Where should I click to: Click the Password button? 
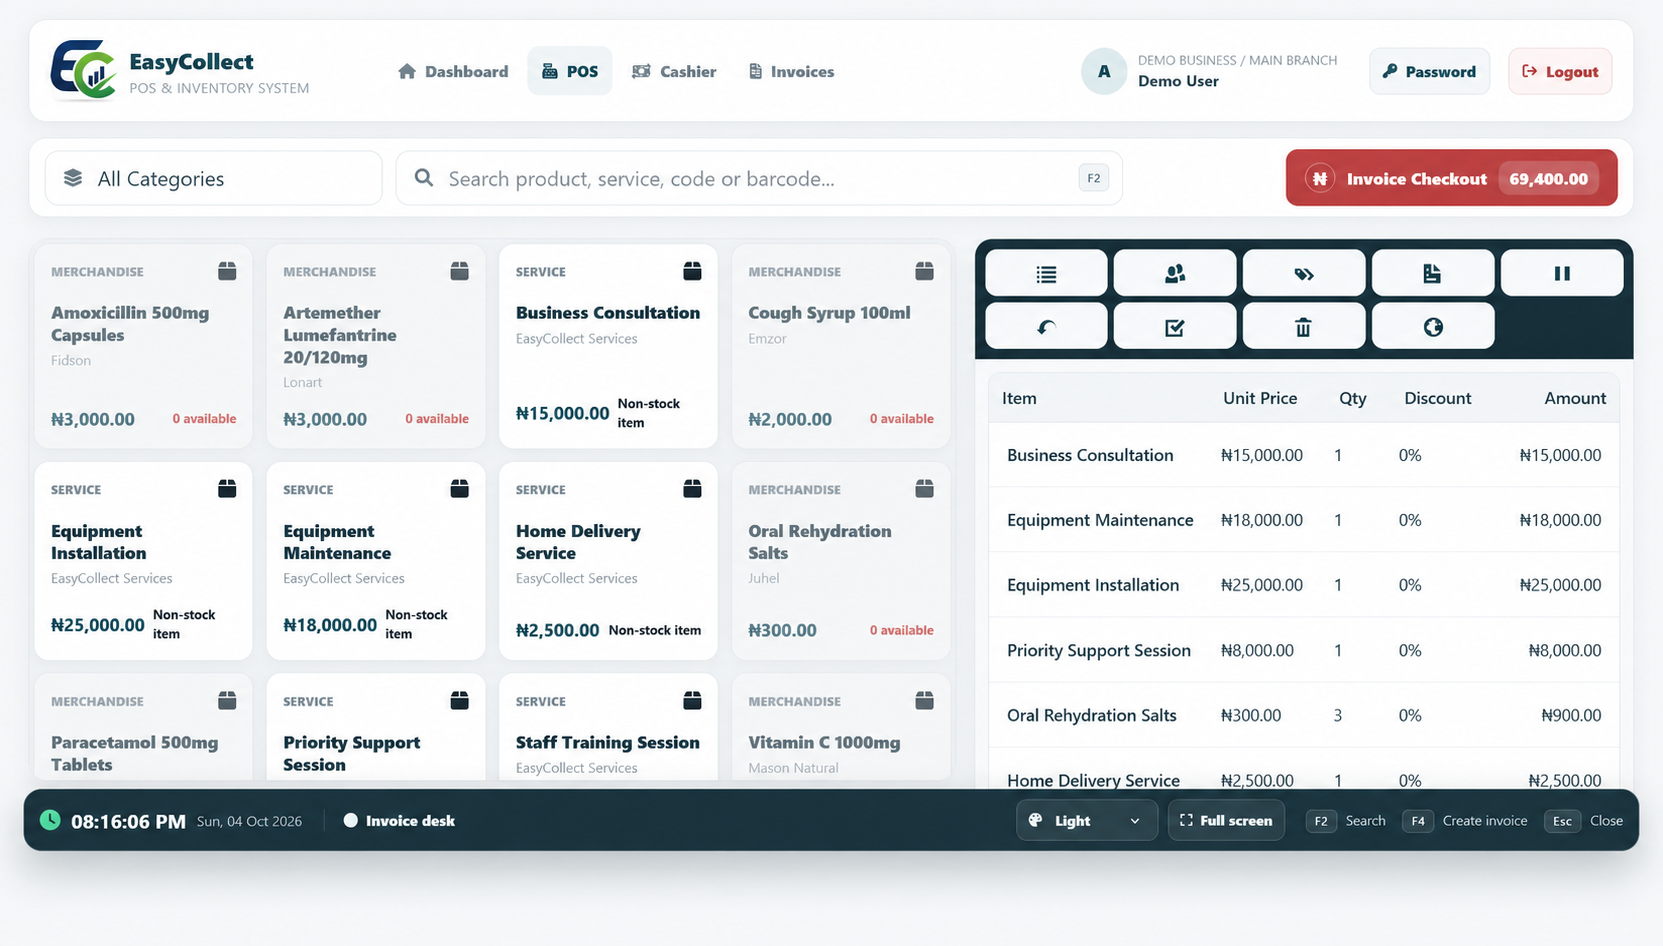pyautogui.click(x=1429, y=71)
